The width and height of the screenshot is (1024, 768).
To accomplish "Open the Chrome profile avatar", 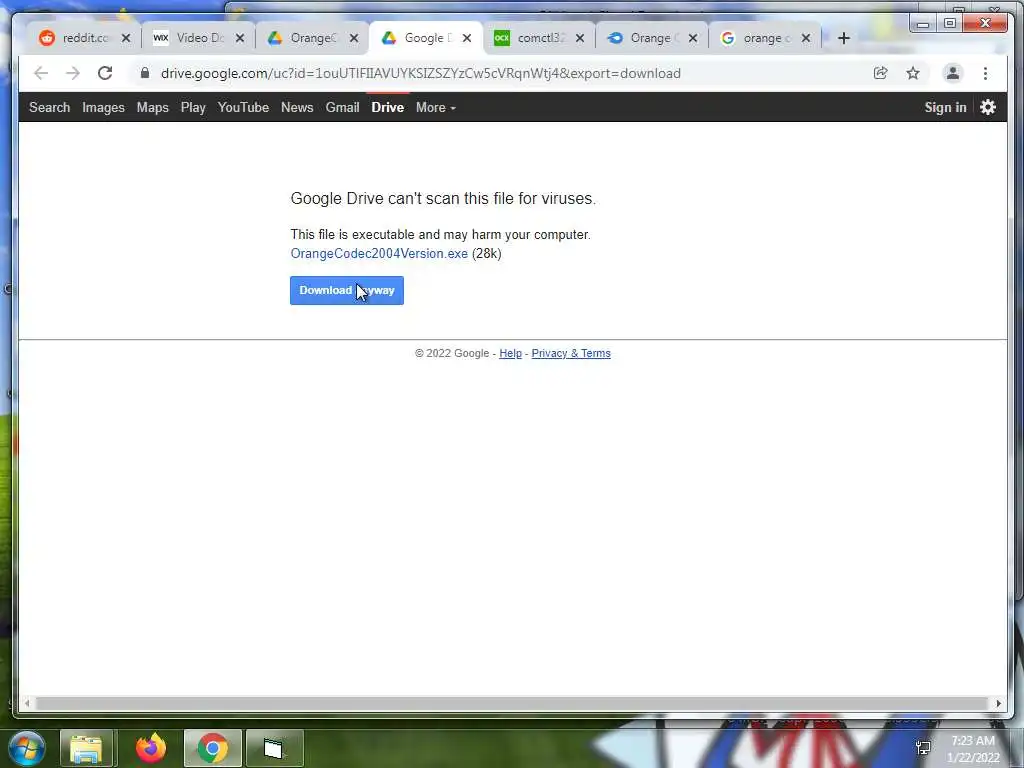I will click(953, 73).
